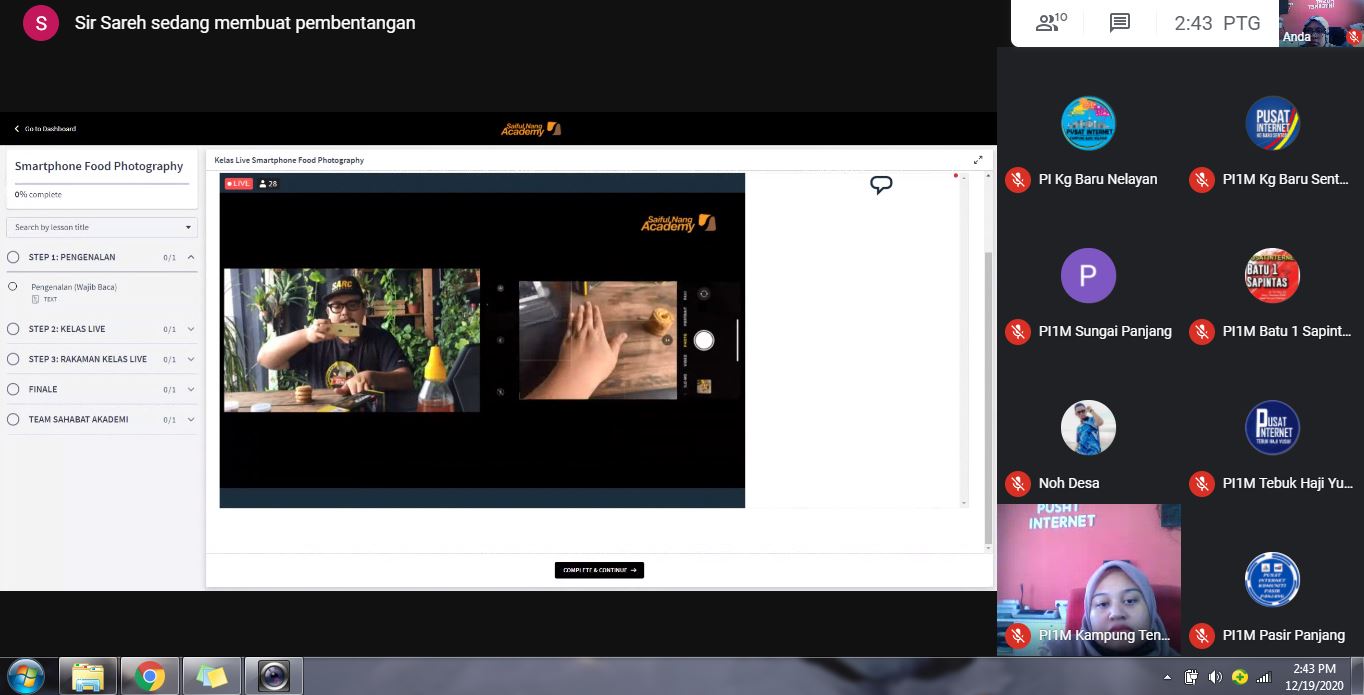This screenshot has width=1364, height=695.
Task: Click the speech bubble comment icon
Action: click(881, 185)
